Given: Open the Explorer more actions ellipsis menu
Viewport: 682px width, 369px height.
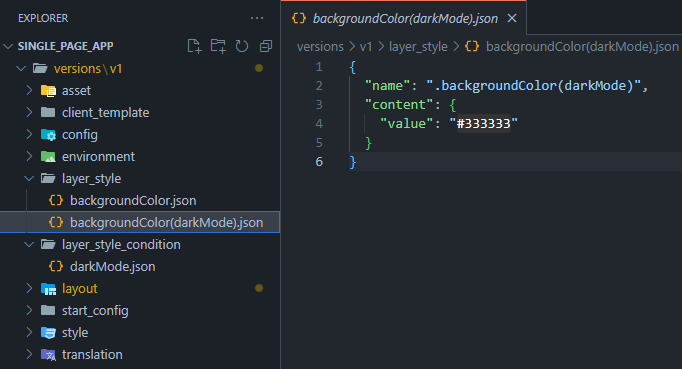Looking at the screenshot, I should point(257,18).
